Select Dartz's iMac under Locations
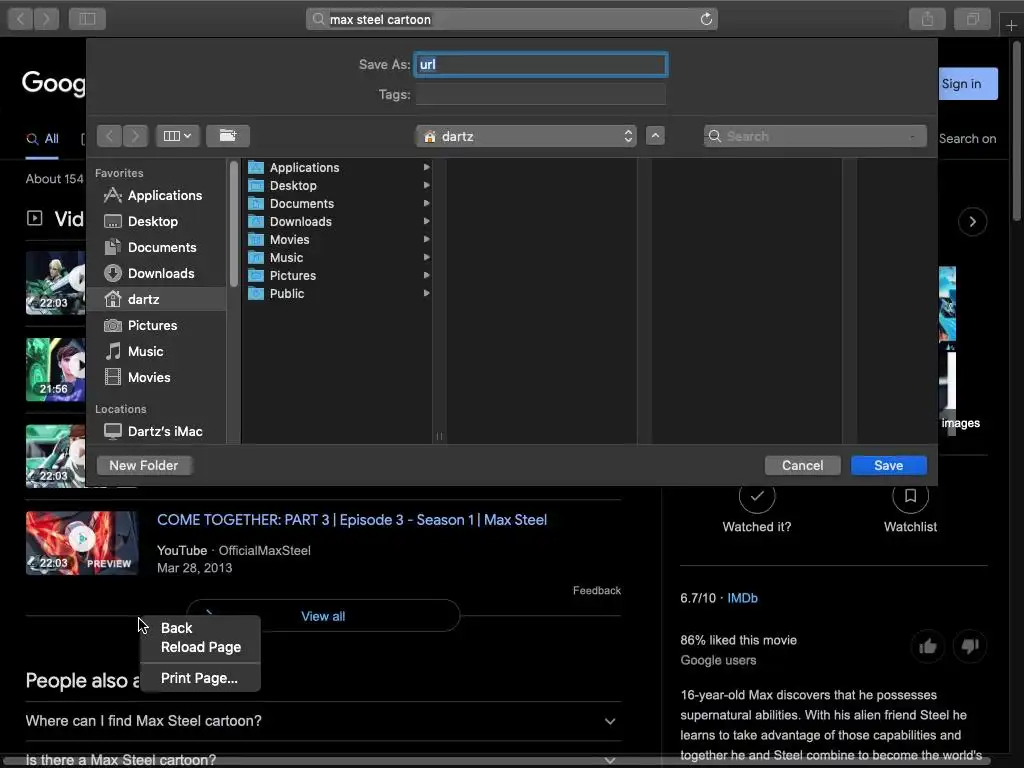 (x=155, y=432)
